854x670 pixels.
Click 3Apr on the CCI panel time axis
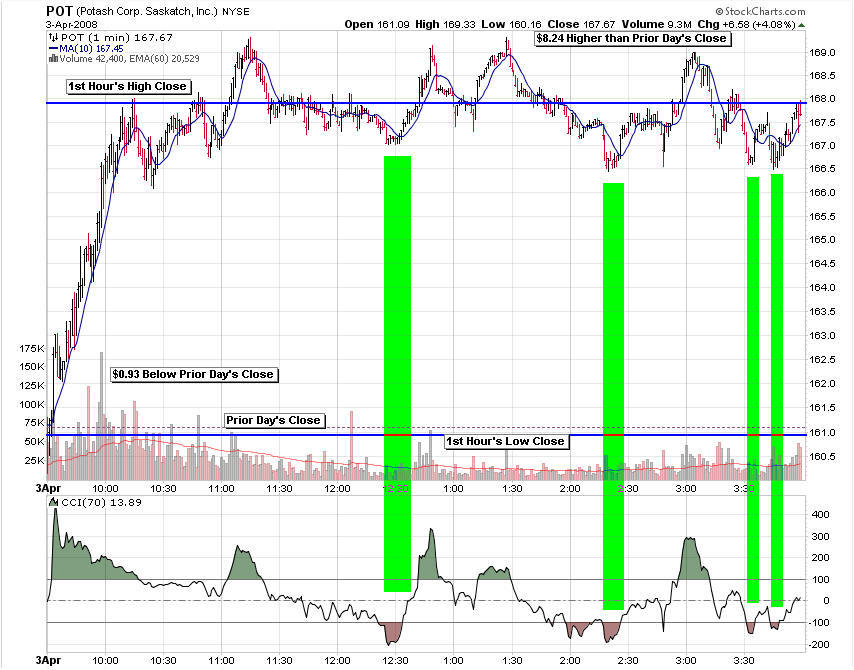coord(48,661)
